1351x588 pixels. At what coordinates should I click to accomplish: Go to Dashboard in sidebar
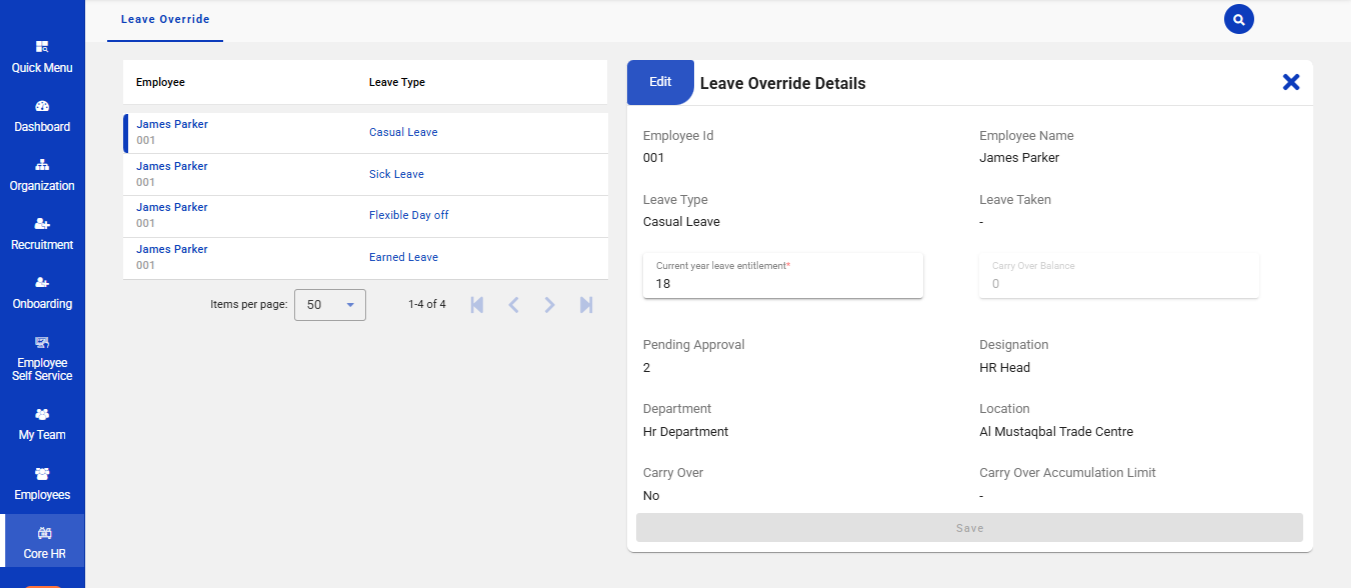42,116
